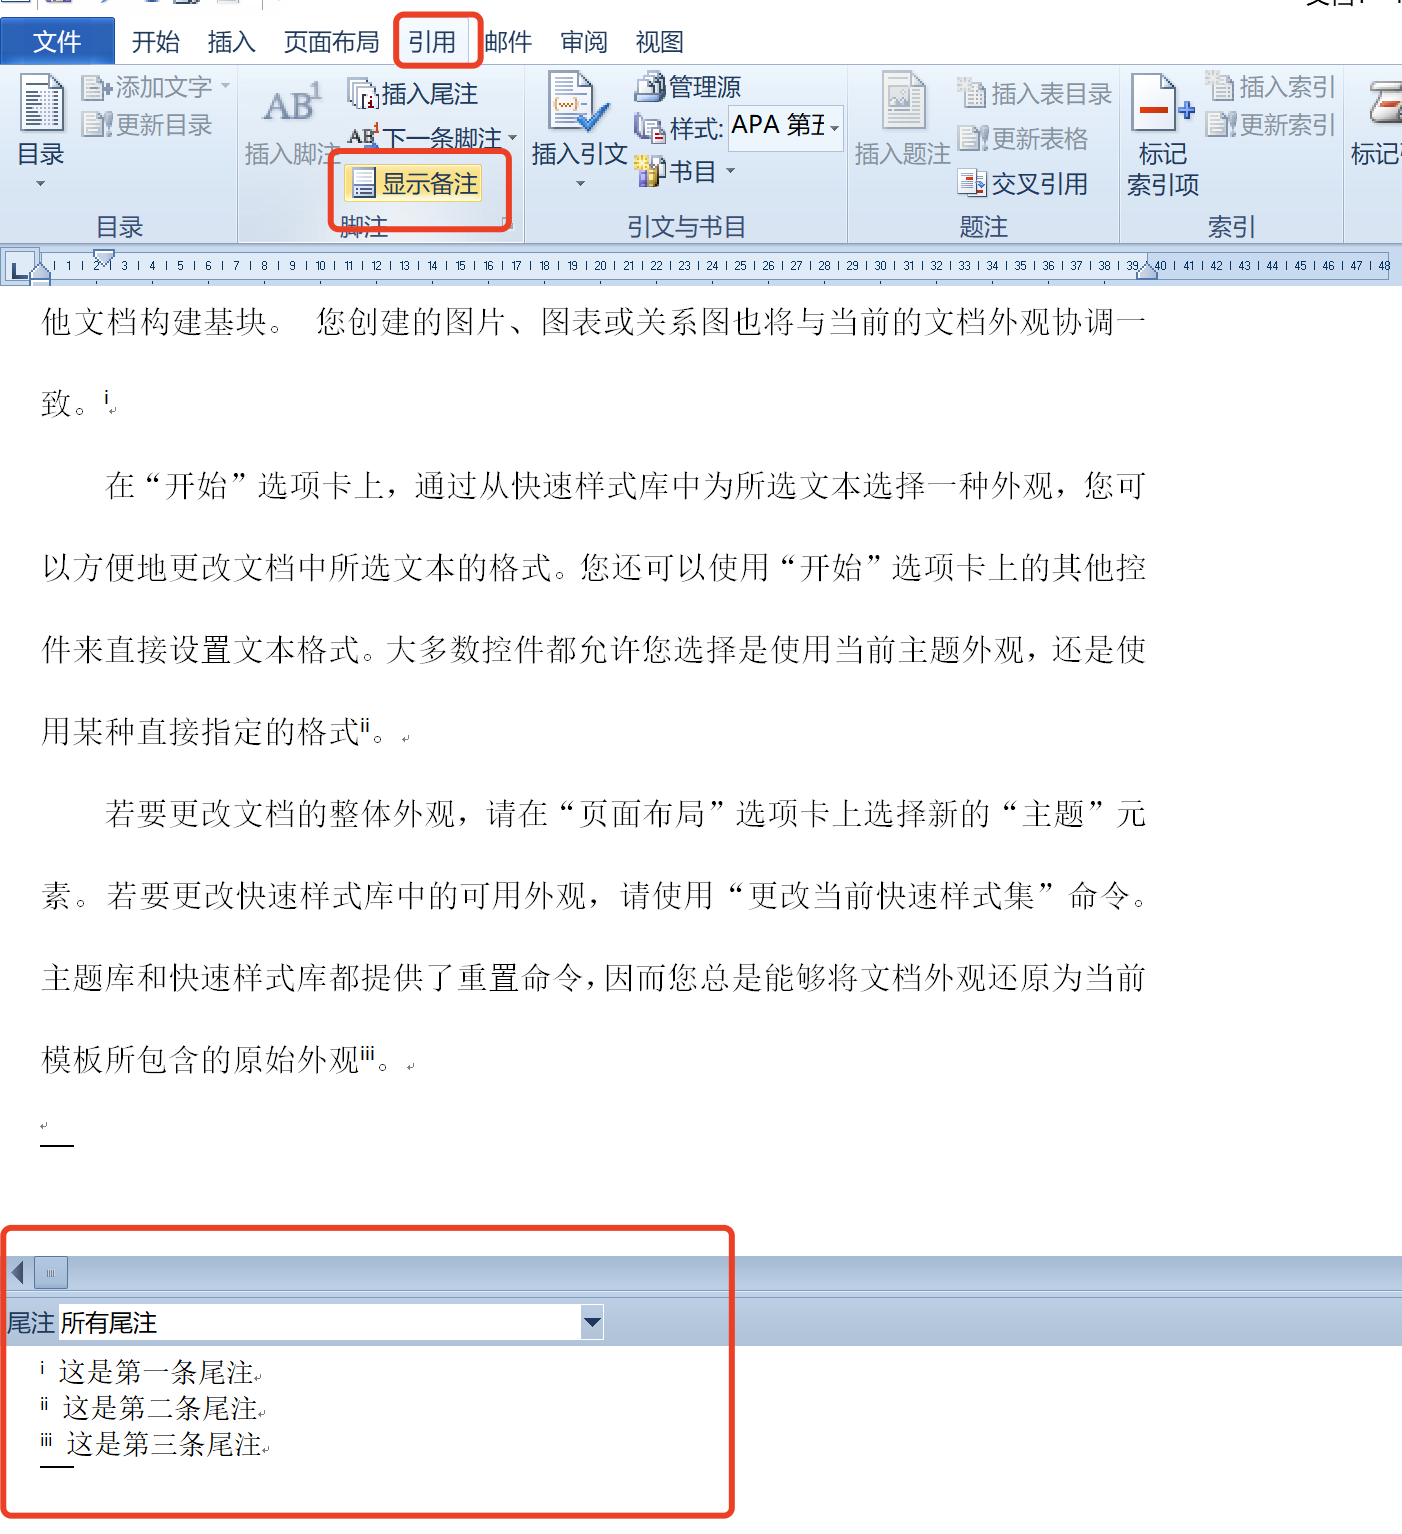
Task: Click 更新索引 button
Action: 1271,125
